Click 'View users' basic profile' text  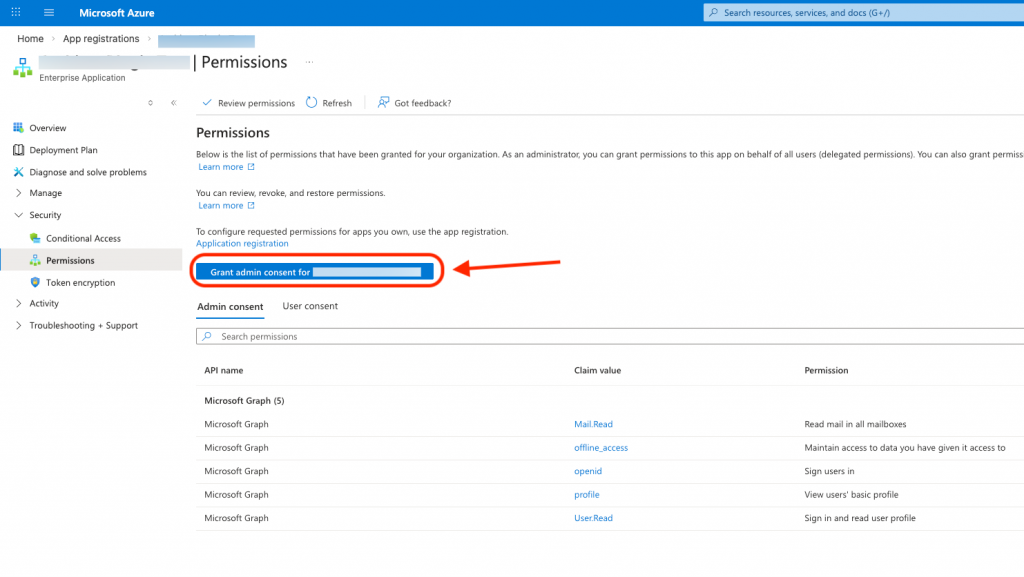(x=851, y=495)
